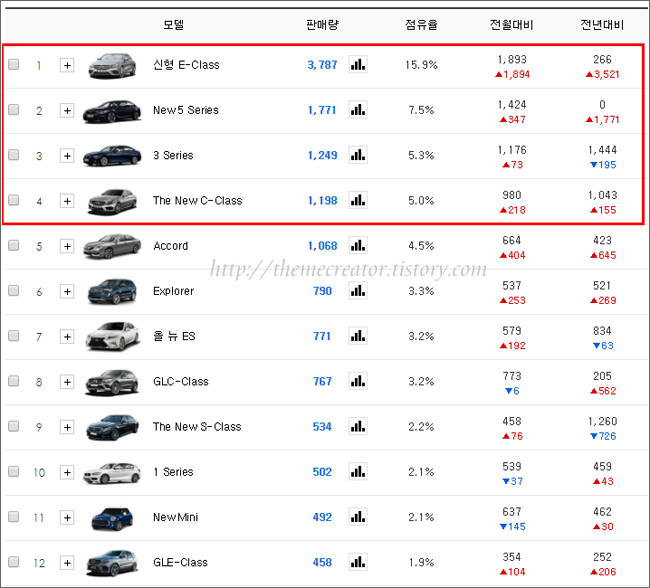Select The New C-Class checkbox
The image size is (650, 588).
[14, 200]
